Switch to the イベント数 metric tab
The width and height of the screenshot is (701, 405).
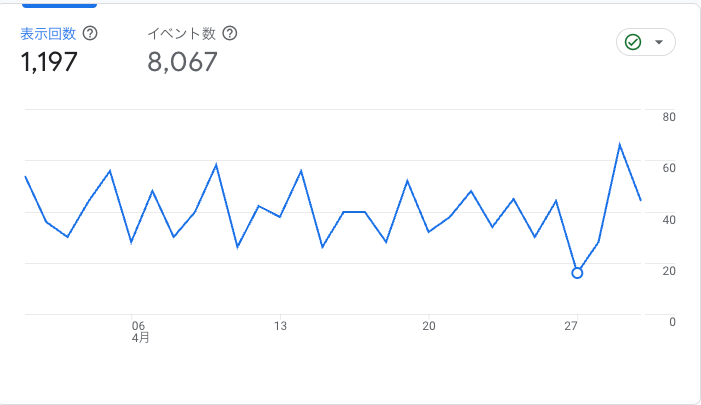pos(182,34)
